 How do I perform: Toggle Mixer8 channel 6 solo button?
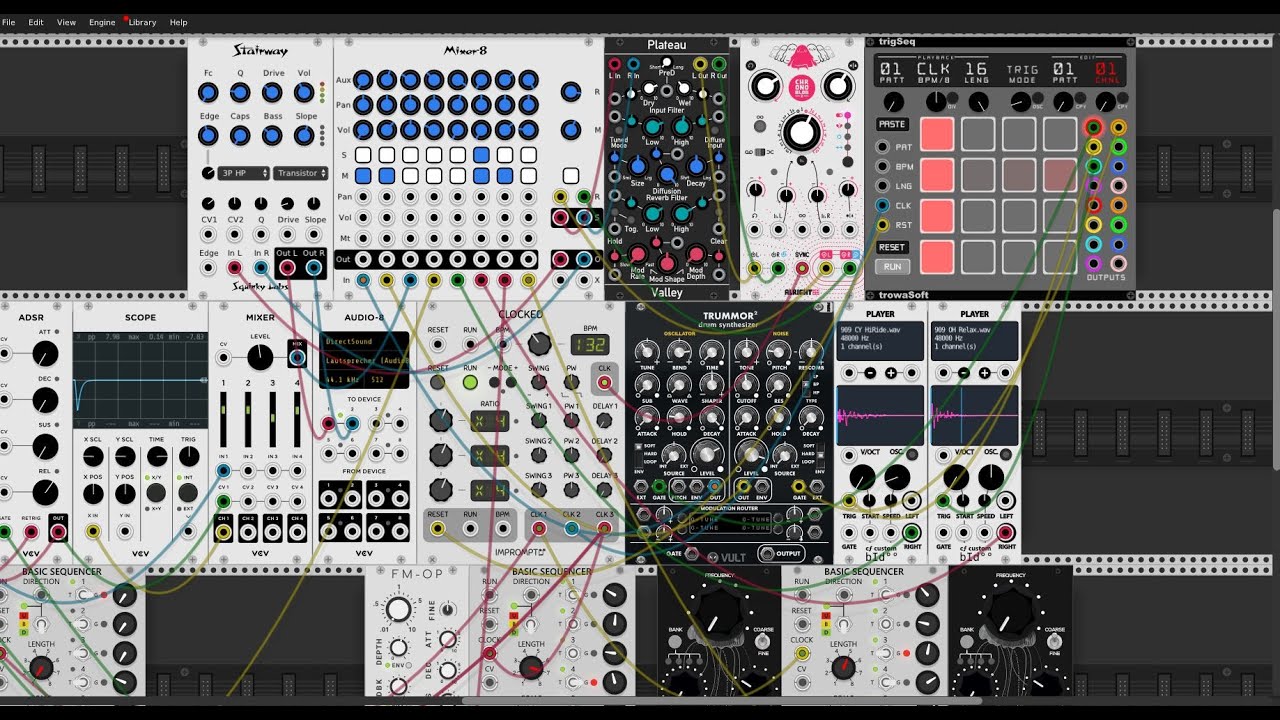click(x=482, y=155)
